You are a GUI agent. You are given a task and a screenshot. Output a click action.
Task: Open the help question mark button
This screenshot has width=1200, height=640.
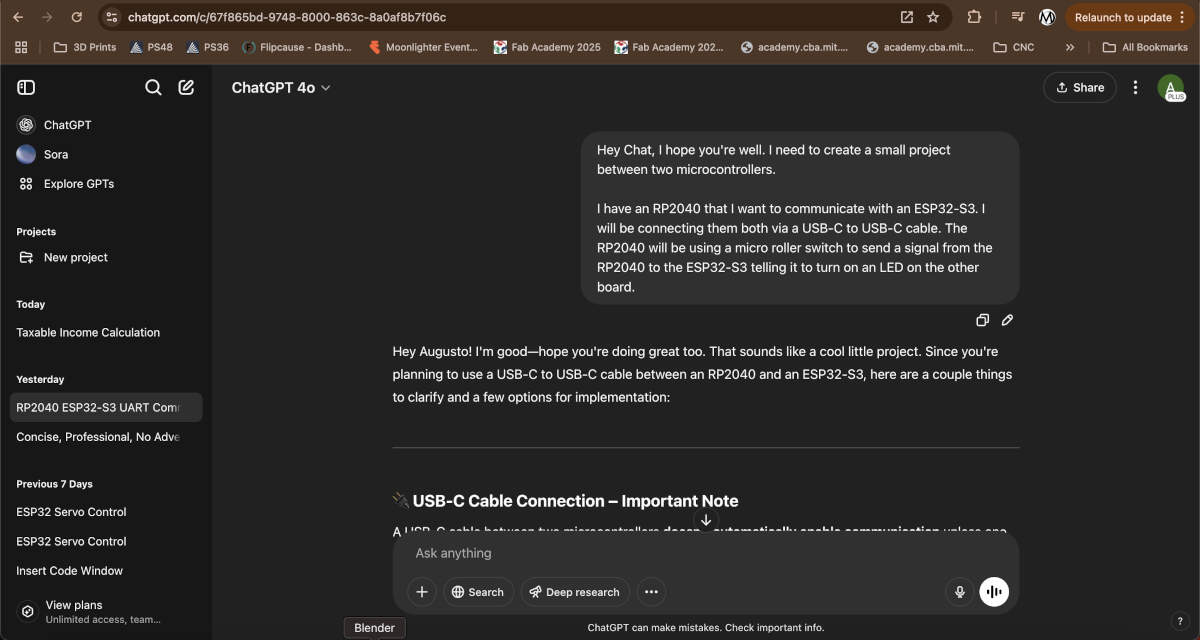coord(1180,621)
